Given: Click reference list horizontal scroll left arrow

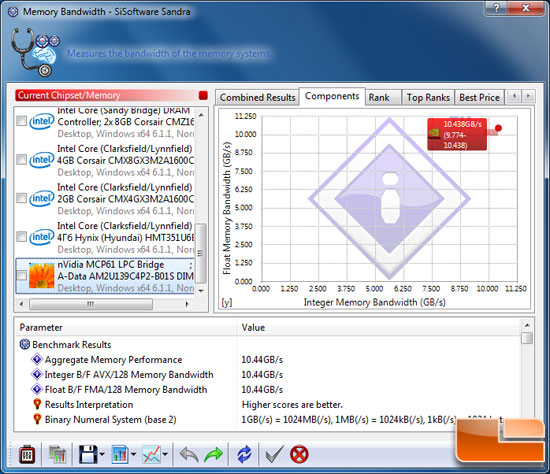Looking at the screenshot, I should [21, 304].
